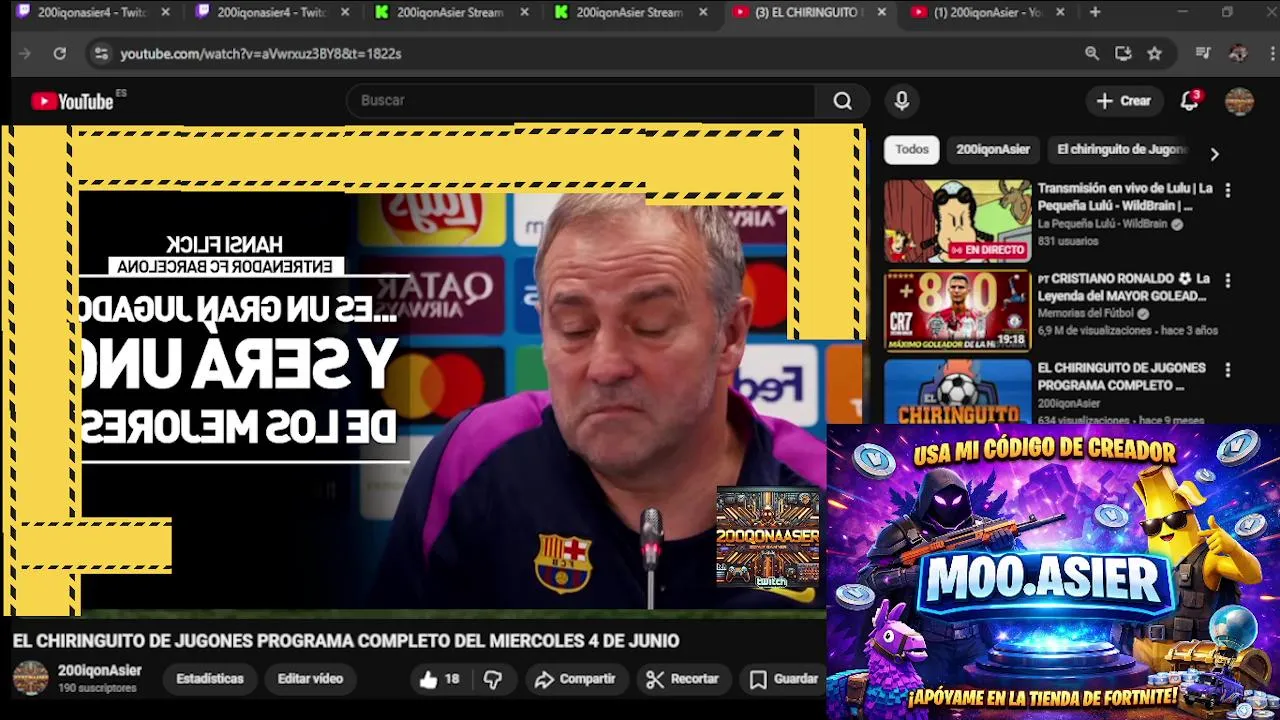Open title 'Transmisión en vivo de Lulu'
The height and width of the screenshot is (720, 1280).
click(x=1125, y=197)
